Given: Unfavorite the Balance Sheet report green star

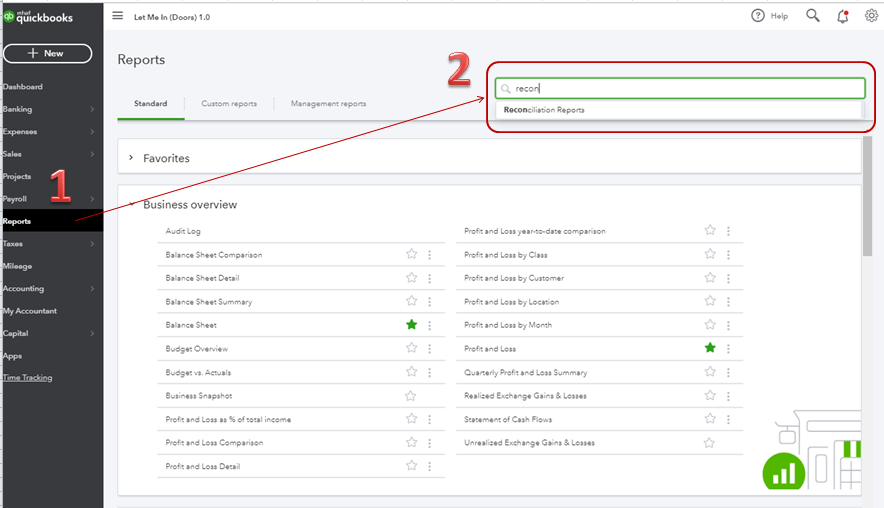Looking at the screenshot, I should click(412, 325).
